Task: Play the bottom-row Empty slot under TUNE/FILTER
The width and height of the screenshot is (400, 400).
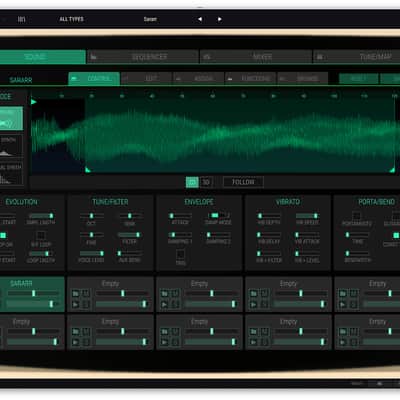Action: coord(76,342)
